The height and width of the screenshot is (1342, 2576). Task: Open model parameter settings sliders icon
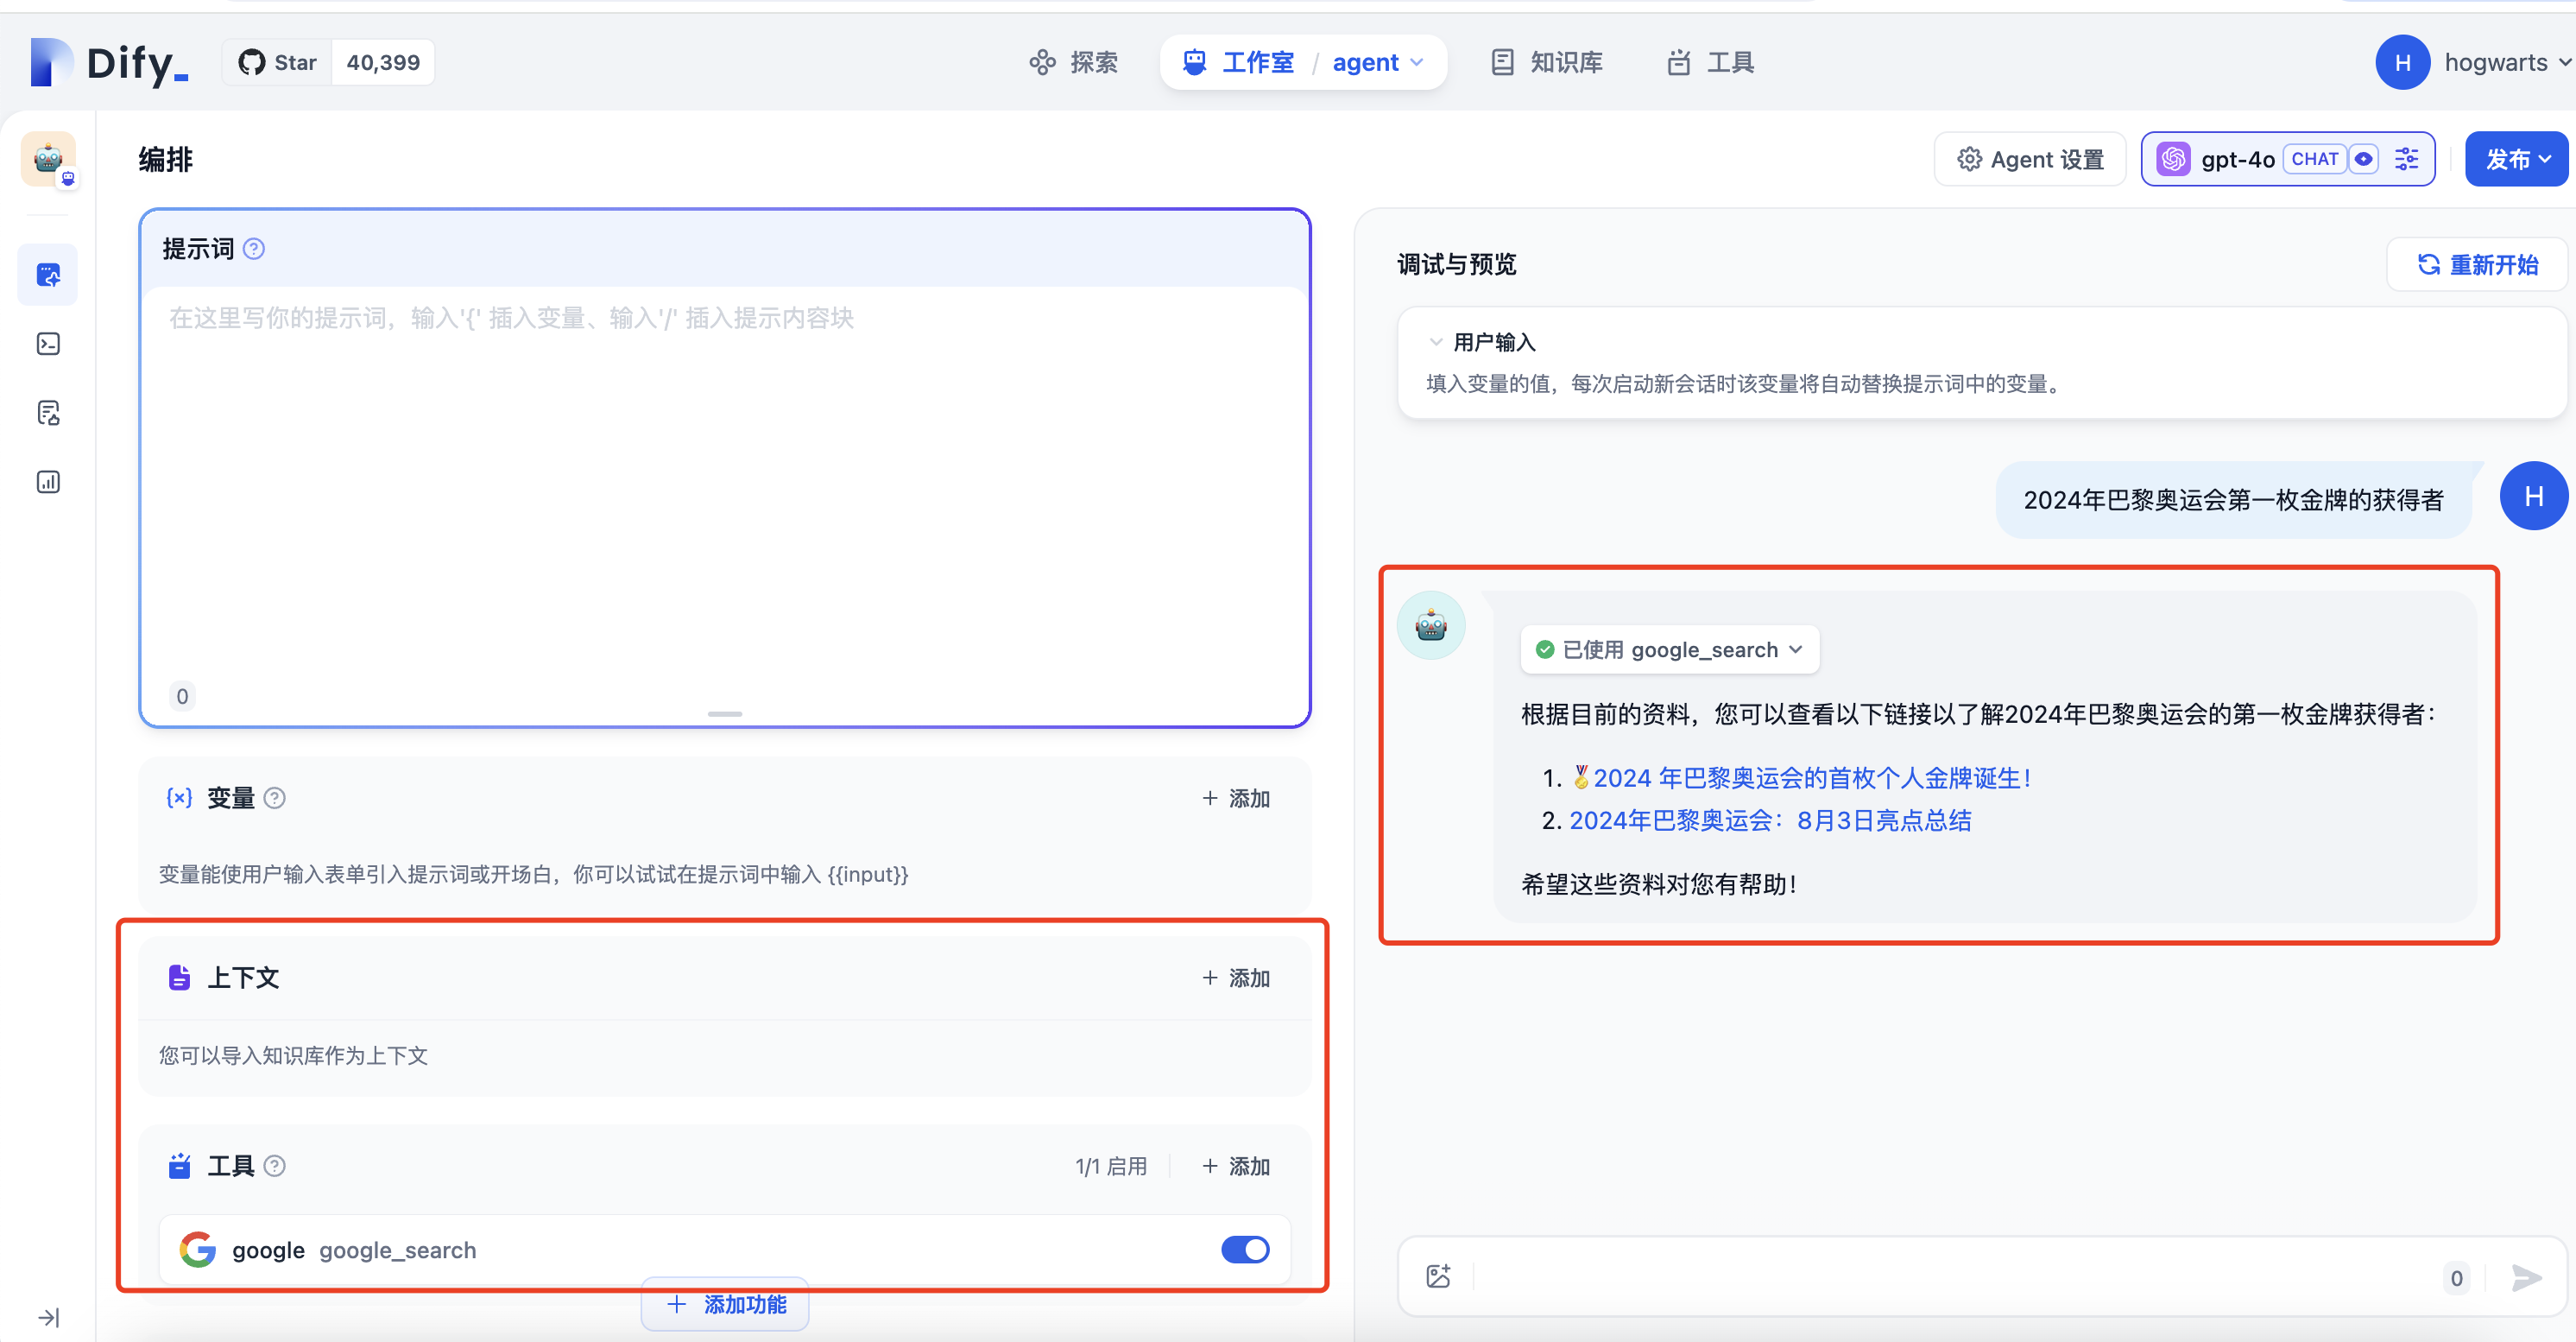pos(2406,158)
